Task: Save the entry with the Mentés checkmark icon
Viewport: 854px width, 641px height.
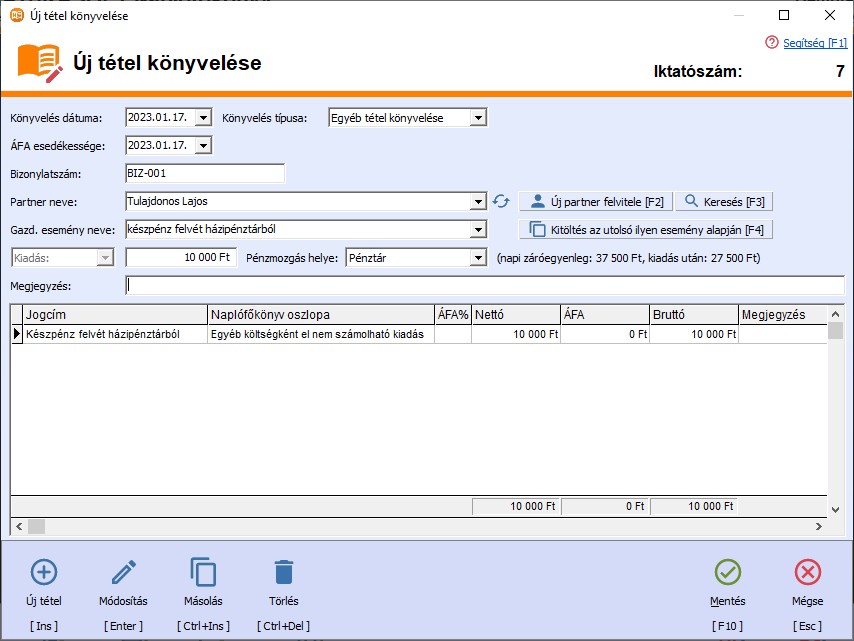Action: (x=728, y=573)
